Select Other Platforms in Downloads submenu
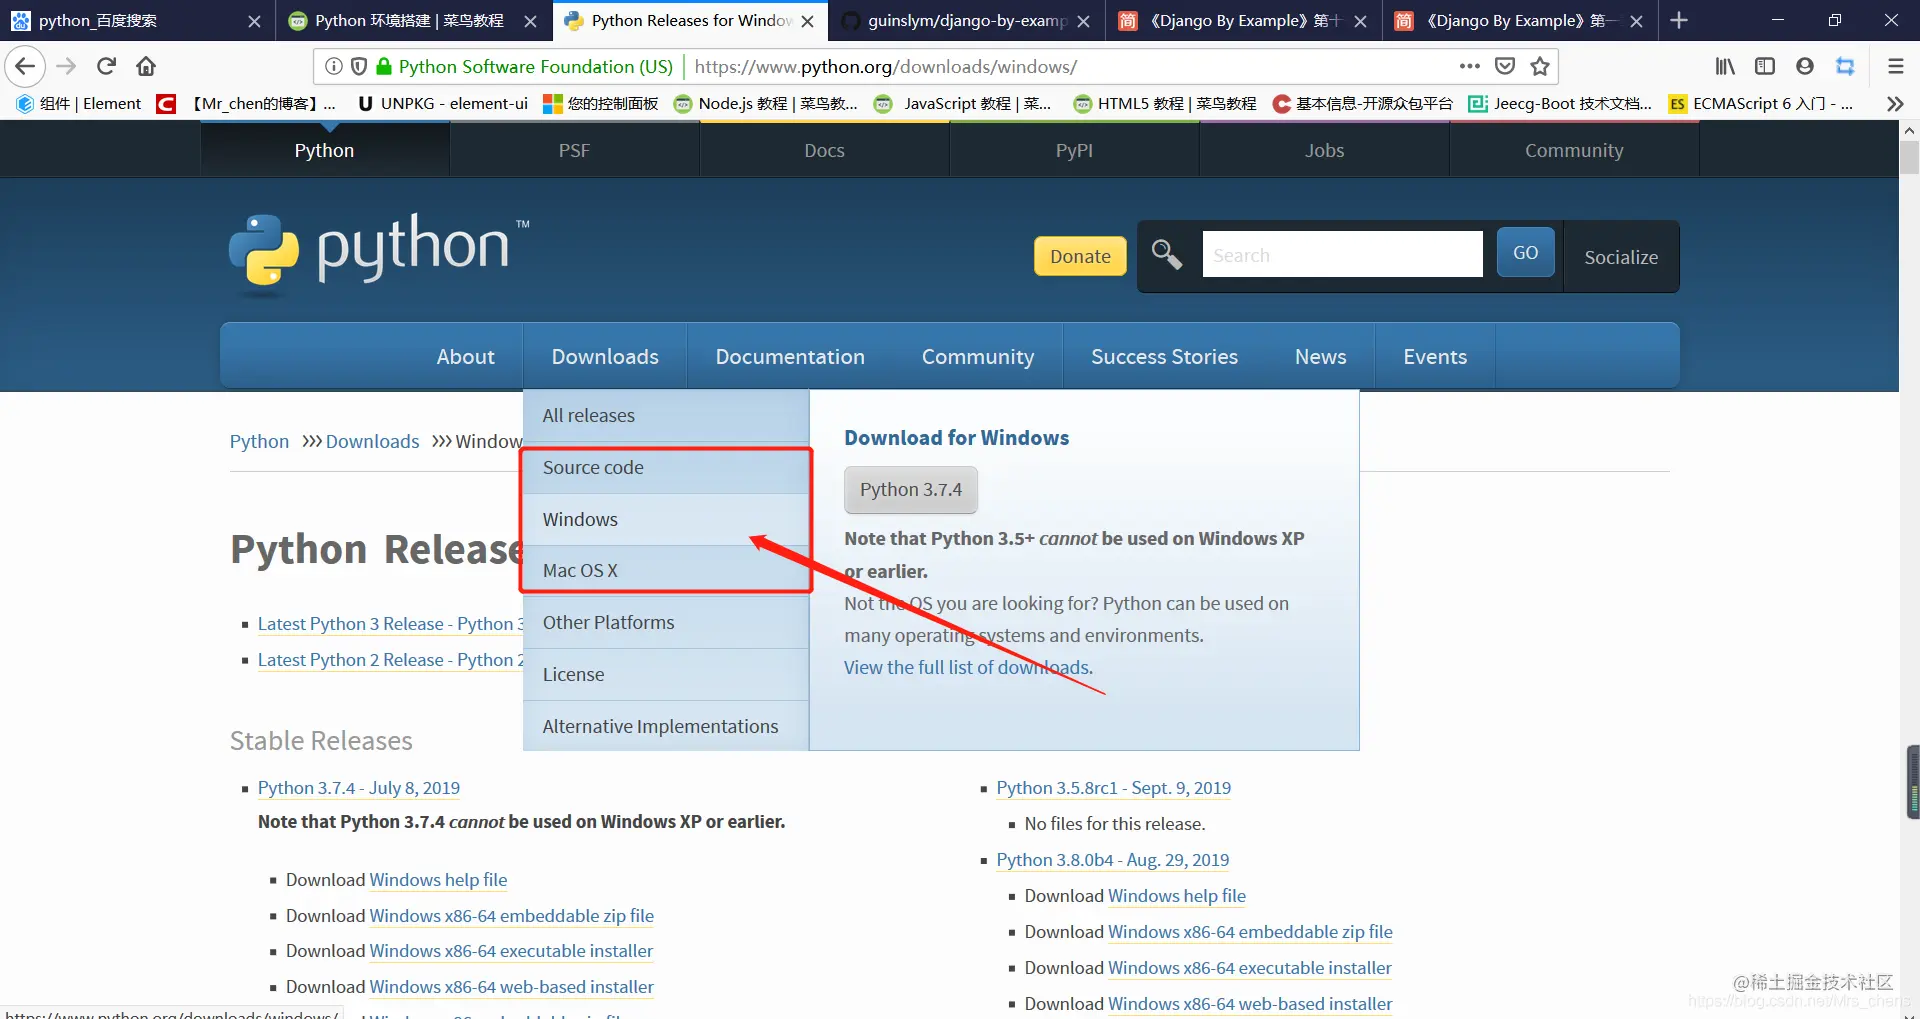The width and height of the screenshot is (1920, 1019). [666, 623]
